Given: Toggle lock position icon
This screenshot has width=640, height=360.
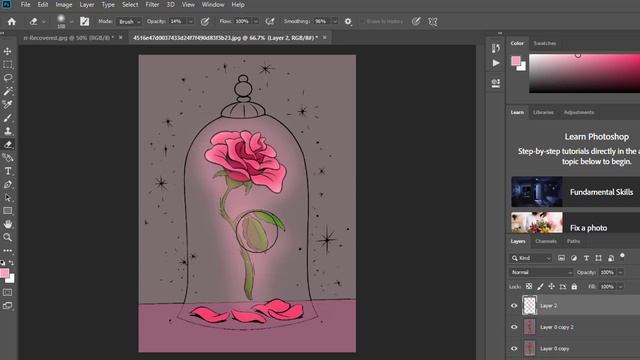Looking at the screenshot, I should point(551,287).
